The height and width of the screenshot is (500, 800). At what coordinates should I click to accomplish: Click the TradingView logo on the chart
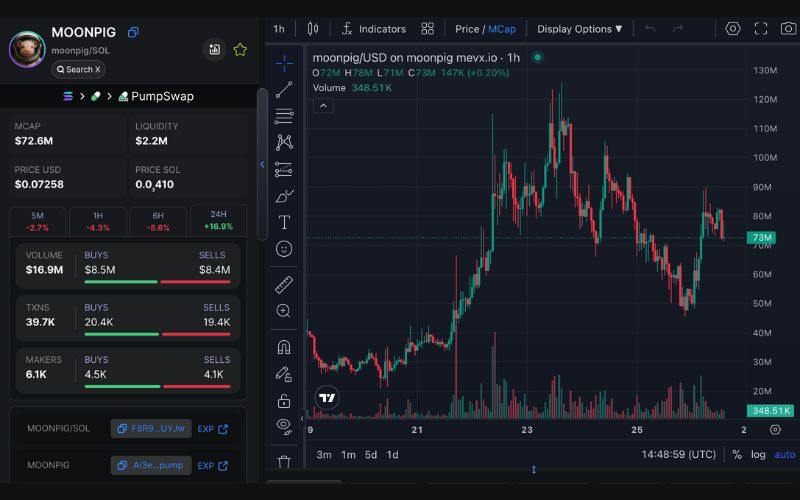click(327, 397)
